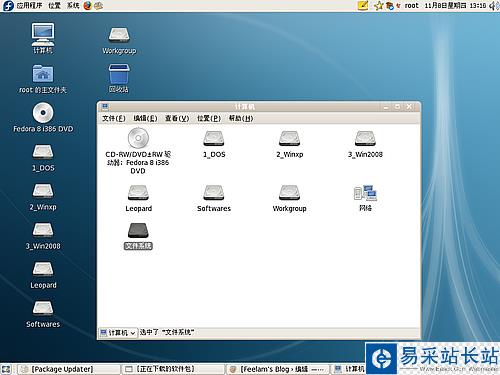The image size is (500, 375).
Task: Click the star notification icon in the panel
Action: click(378, 6)
